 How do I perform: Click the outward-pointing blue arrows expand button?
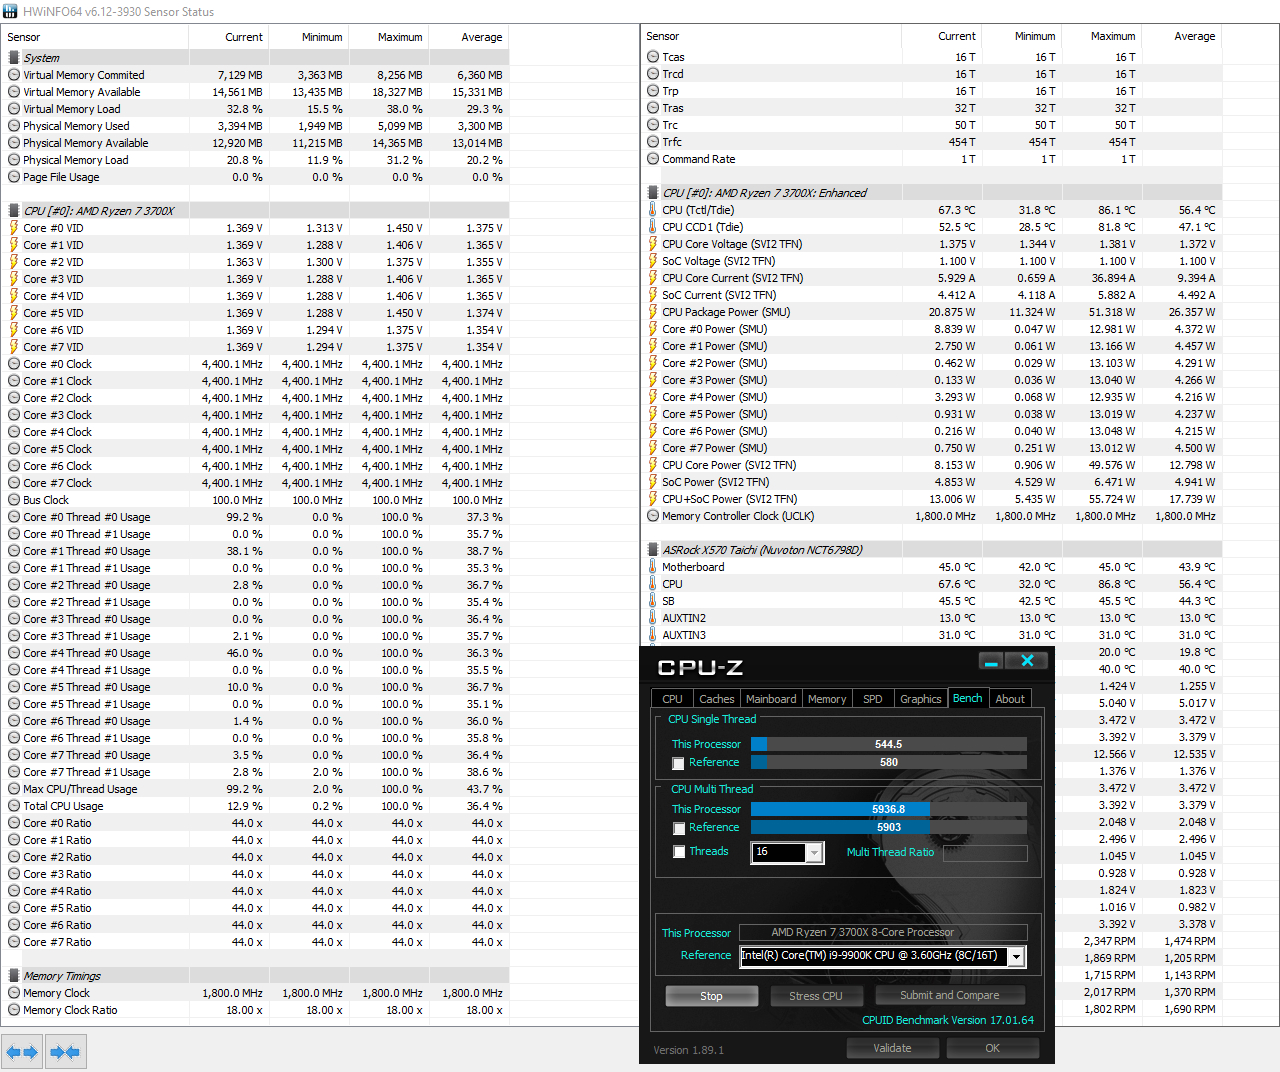click(22, 1052)
